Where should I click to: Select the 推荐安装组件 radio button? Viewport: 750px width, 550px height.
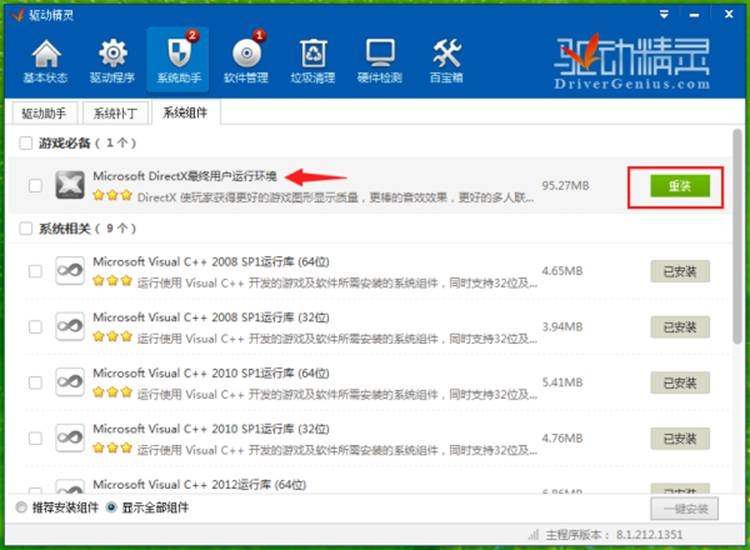(21, 507)
